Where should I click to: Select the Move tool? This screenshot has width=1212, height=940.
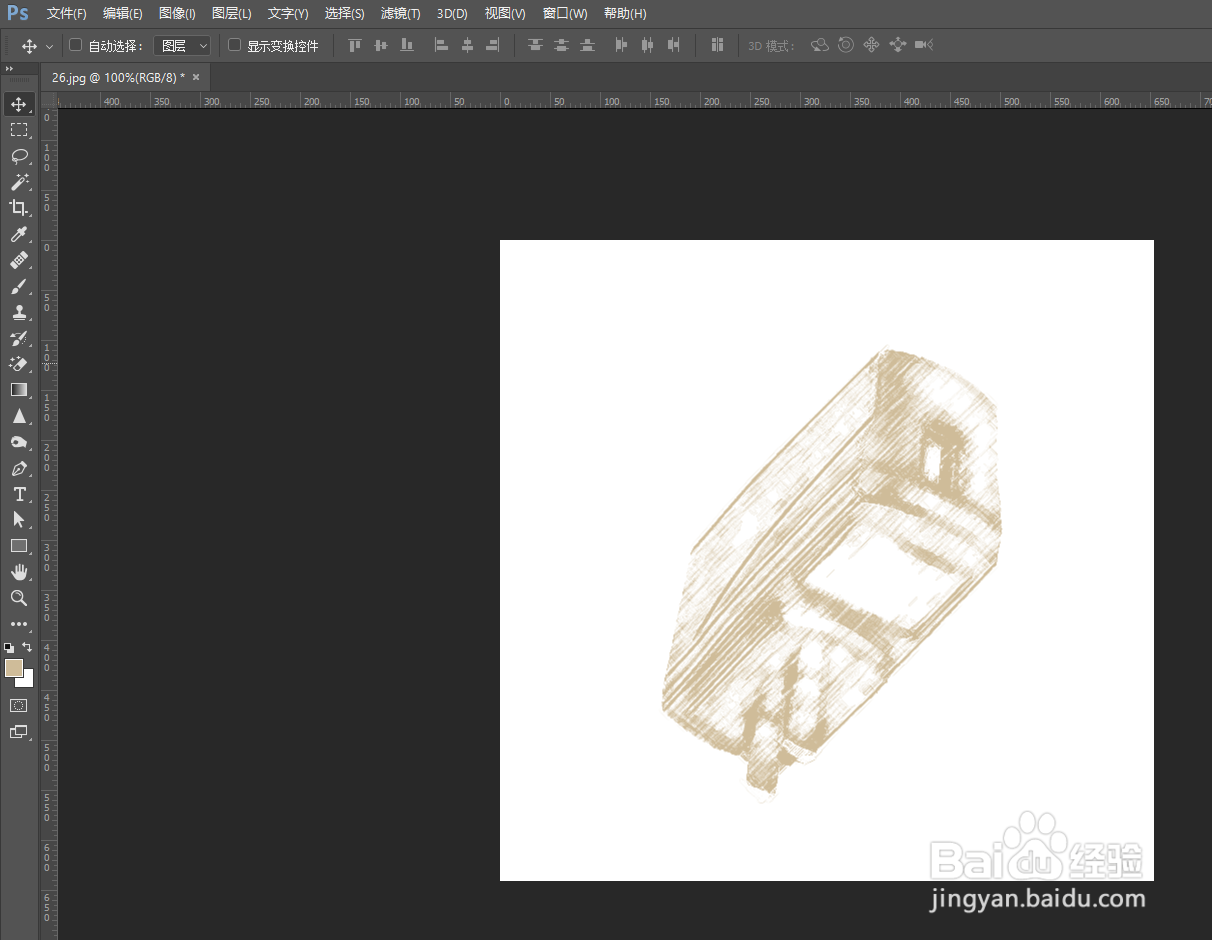19,104
